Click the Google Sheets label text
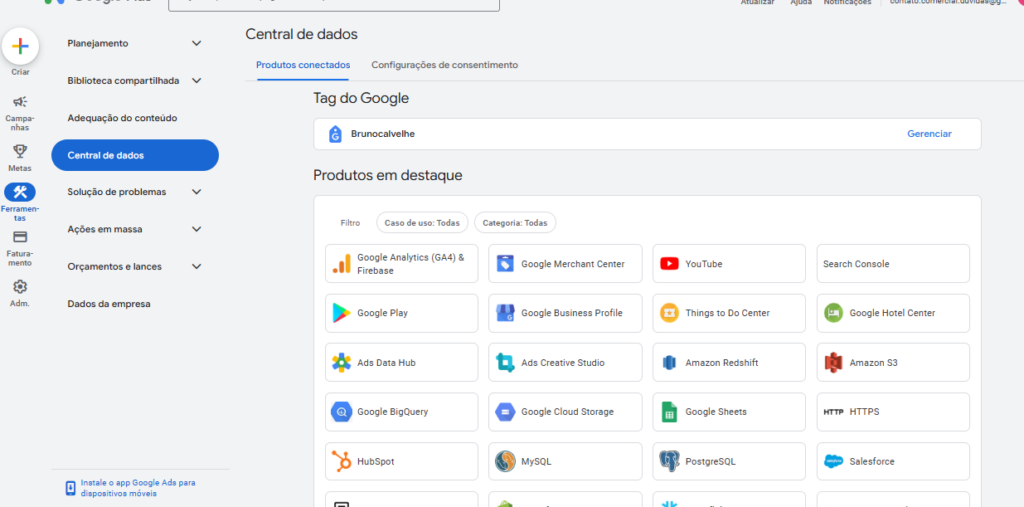Image resolution: width=1024 pixels, height=507 pixels. (x=716, y=412)
